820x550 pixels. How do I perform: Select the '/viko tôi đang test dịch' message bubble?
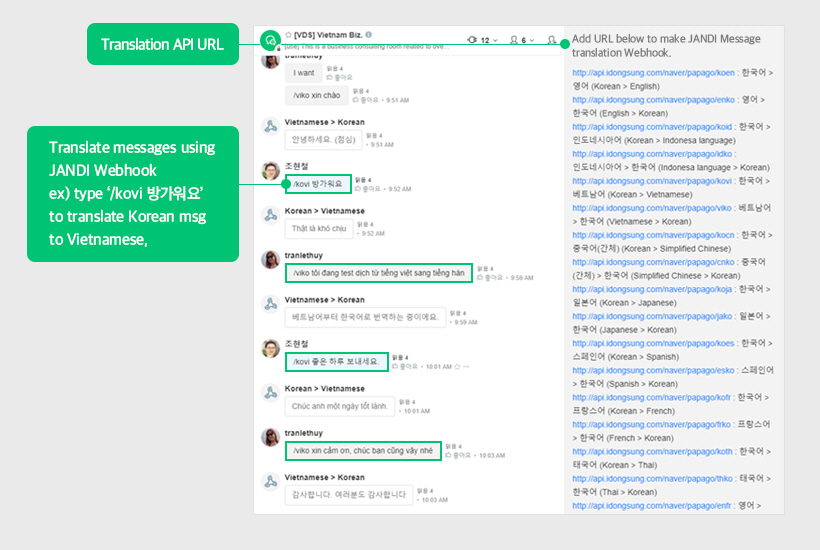tap(379, 273)
